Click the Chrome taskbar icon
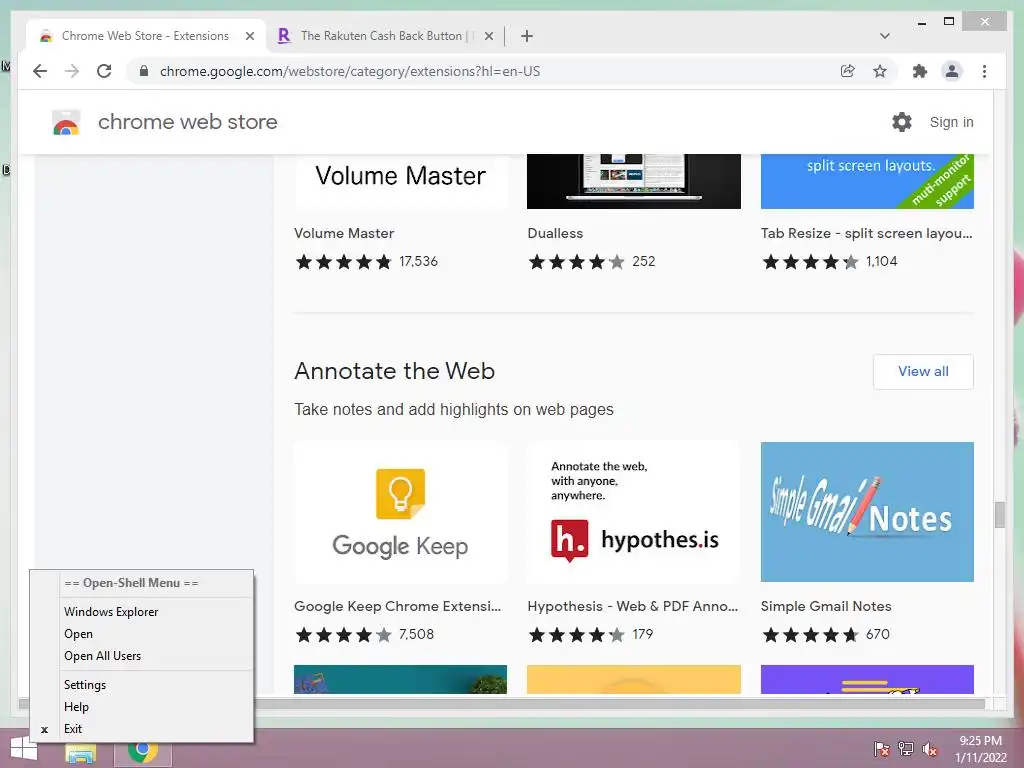1024x768 pixels. (x=143, y=751)
